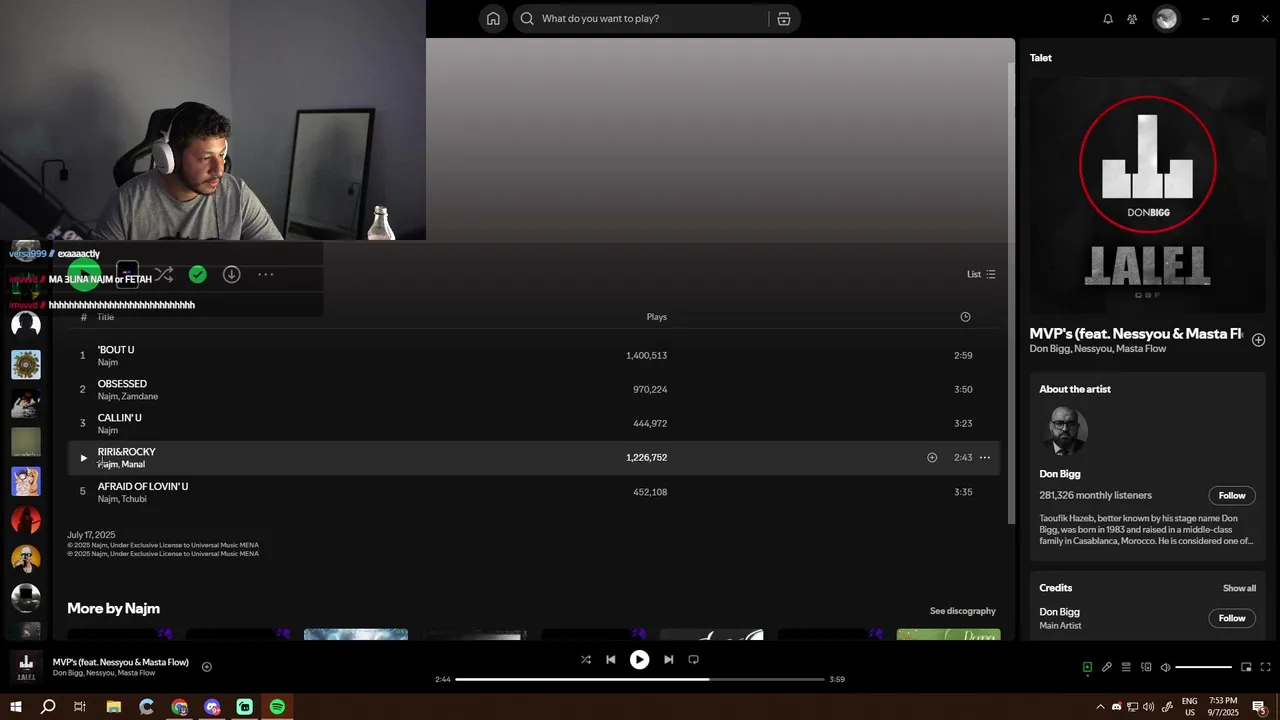Open Task View on taskbar
Screen dimensions: 1280x720
point(80,707)
